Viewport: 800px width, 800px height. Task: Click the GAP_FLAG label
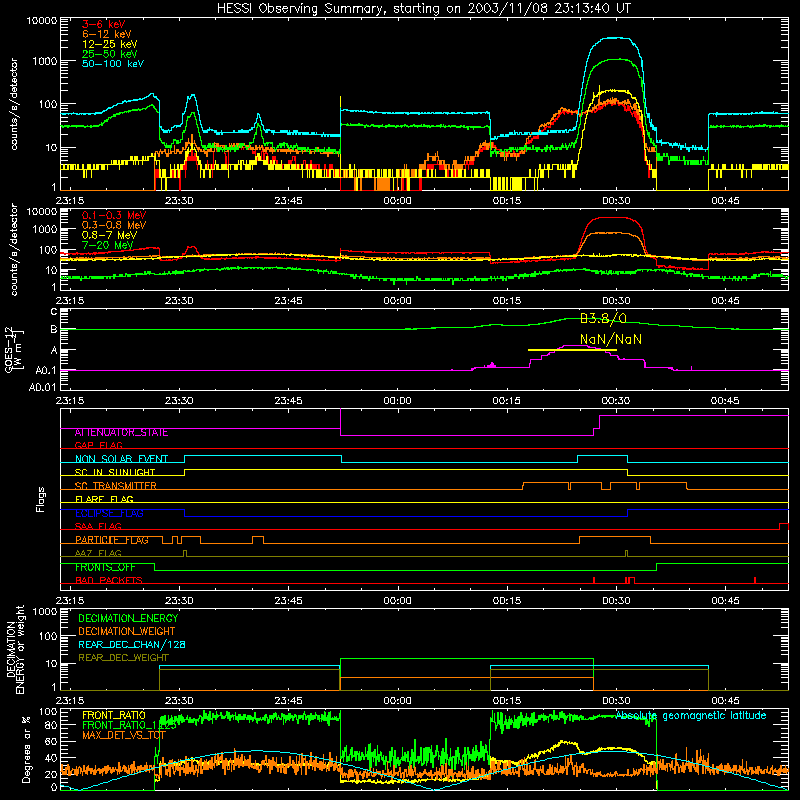98,445
